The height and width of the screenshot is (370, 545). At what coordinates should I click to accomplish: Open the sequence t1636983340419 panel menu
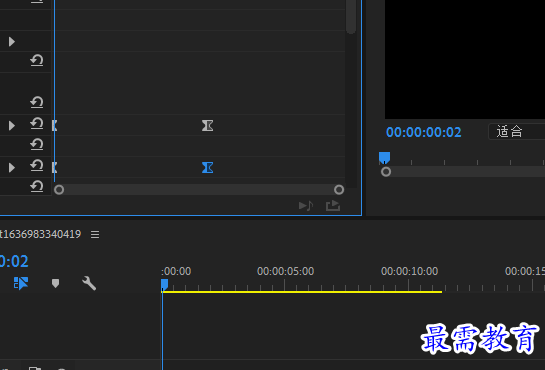coord(95,235)
